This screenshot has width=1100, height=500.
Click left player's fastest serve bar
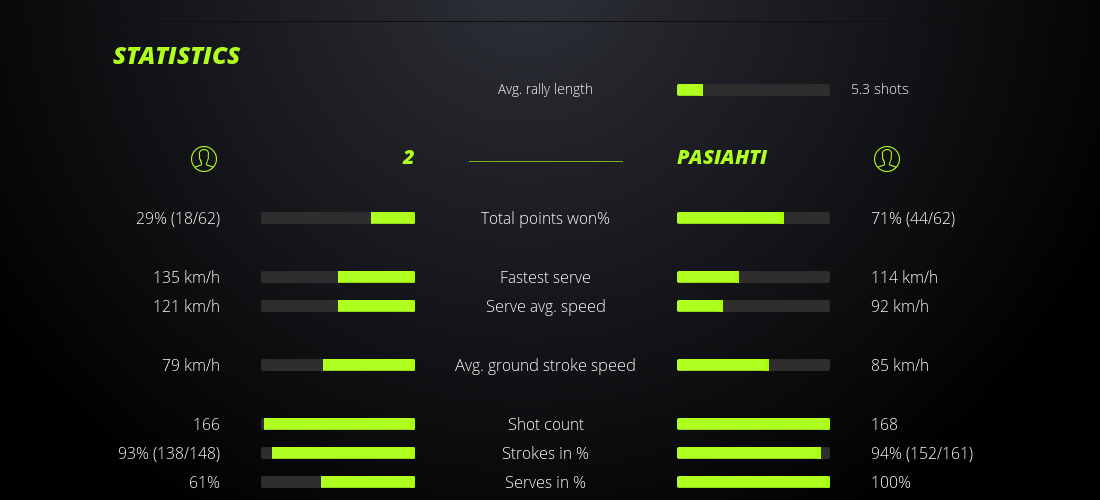tap(338, 277)
